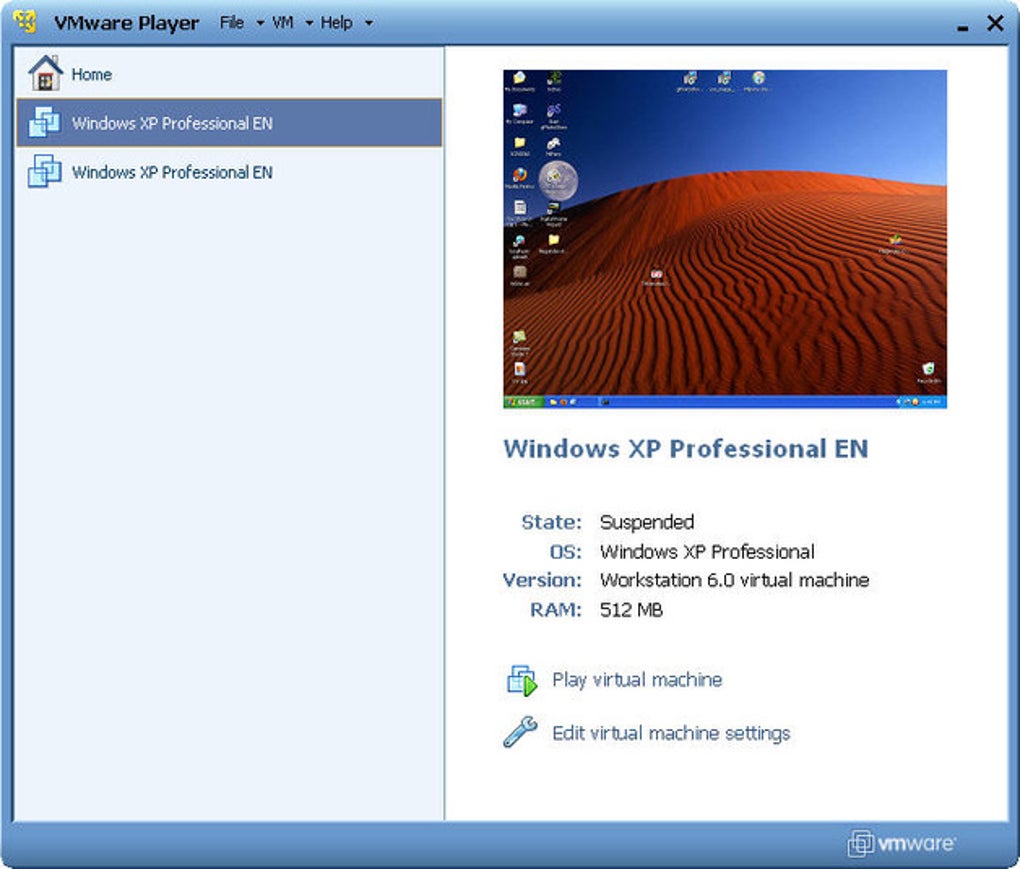1020x869 pixels.
Task: Click the first Windows XP VM icon
Action: (x=42, y=122)
